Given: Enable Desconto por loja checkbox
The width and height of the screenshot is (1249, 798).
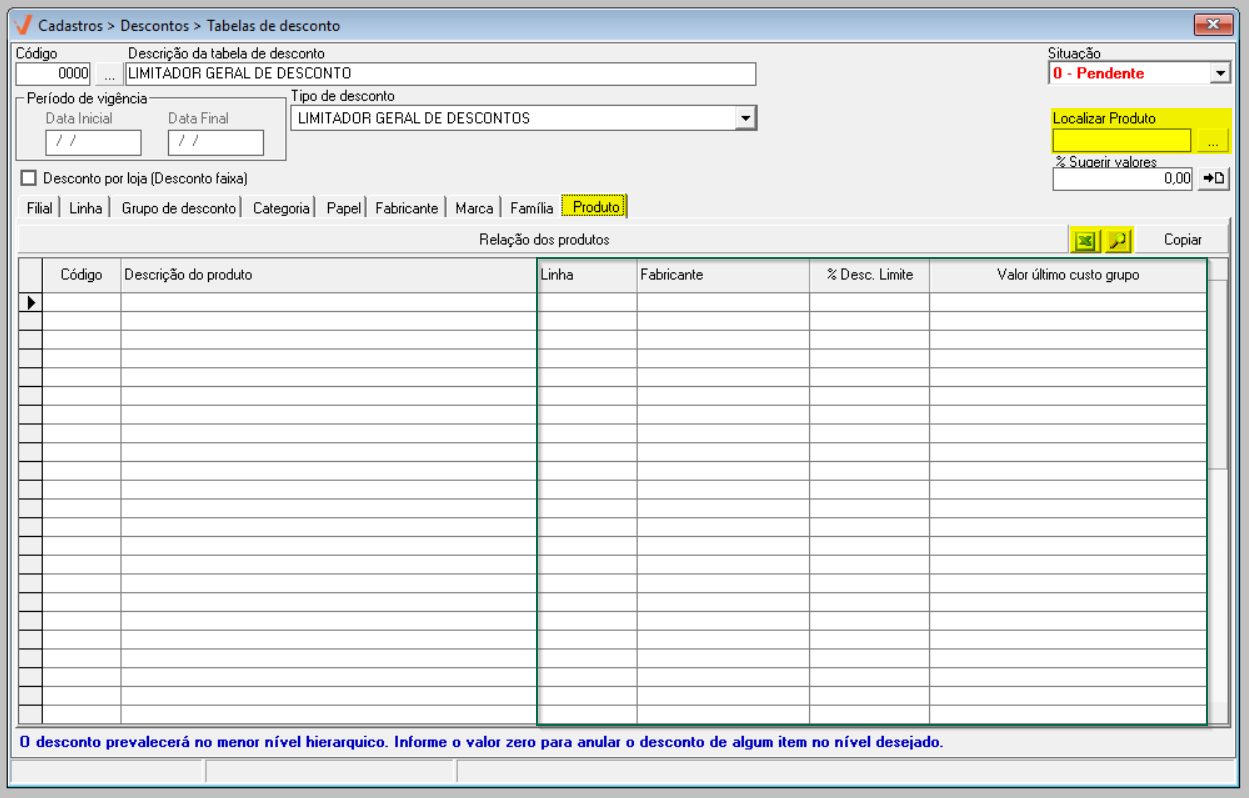Looking at the screenshot, I should [29, 178].
